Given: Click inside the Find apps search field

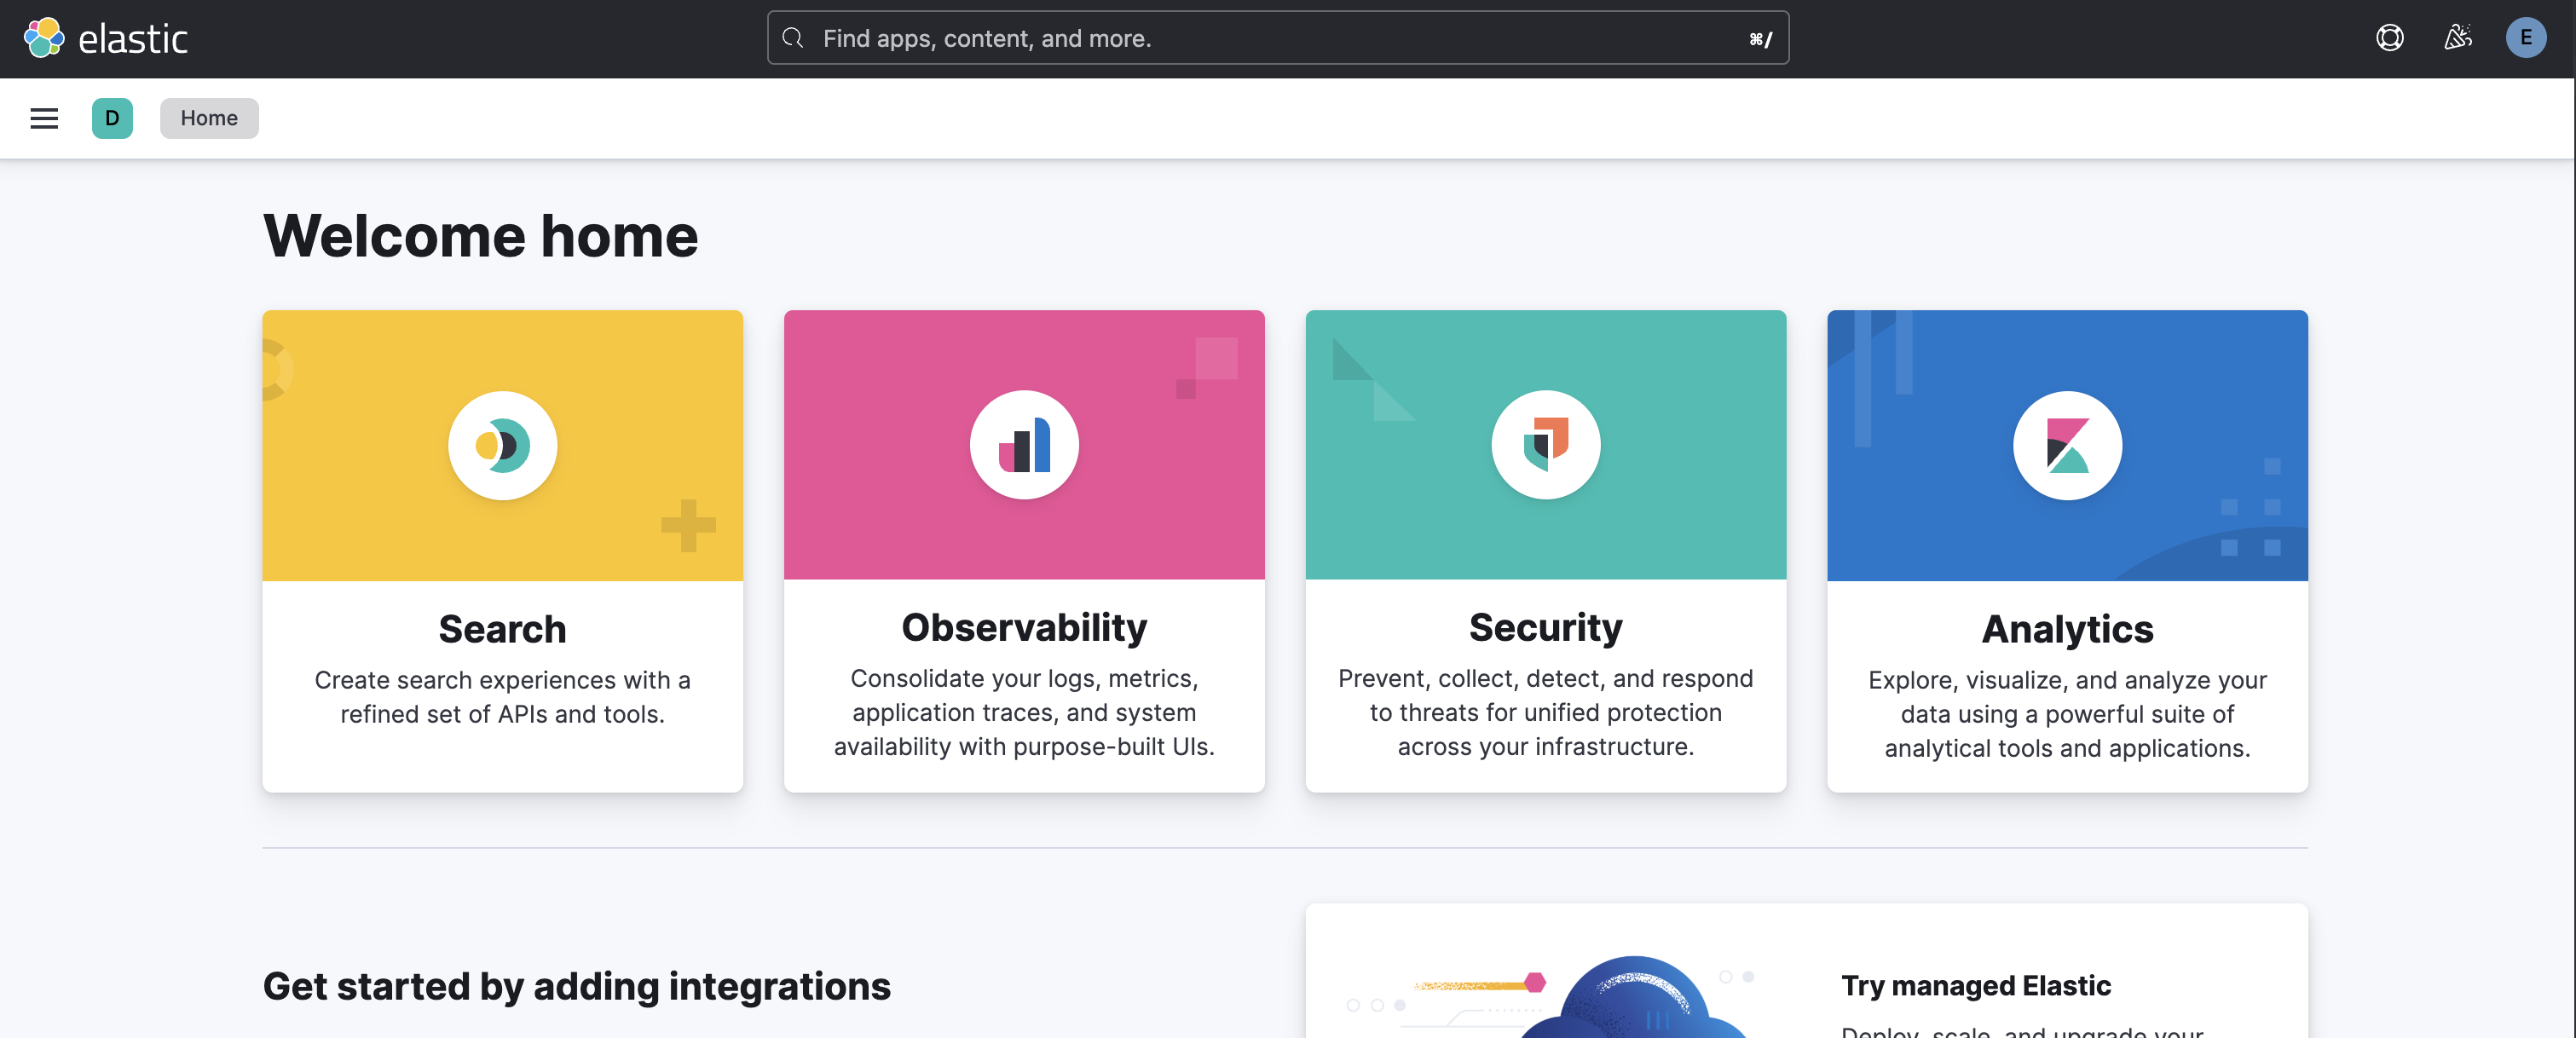Looking at the screenshot, I should [x=1100, y=38].
